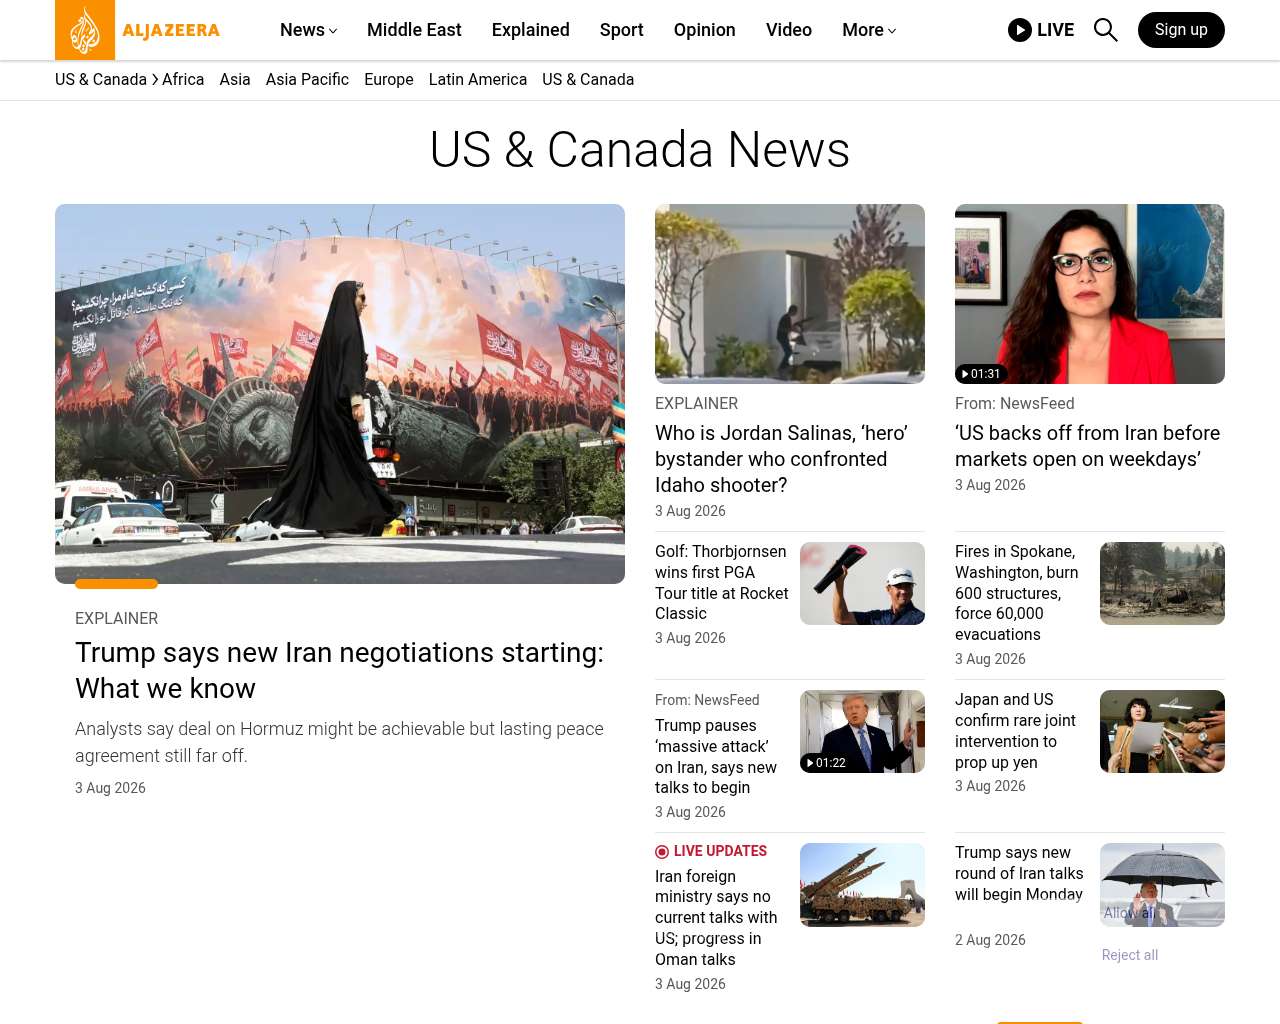The image size is (1280, 1024).
Task: Open Iran foreign ministry live updates headline
Action: pyautogui.click(x=717, y=918)
